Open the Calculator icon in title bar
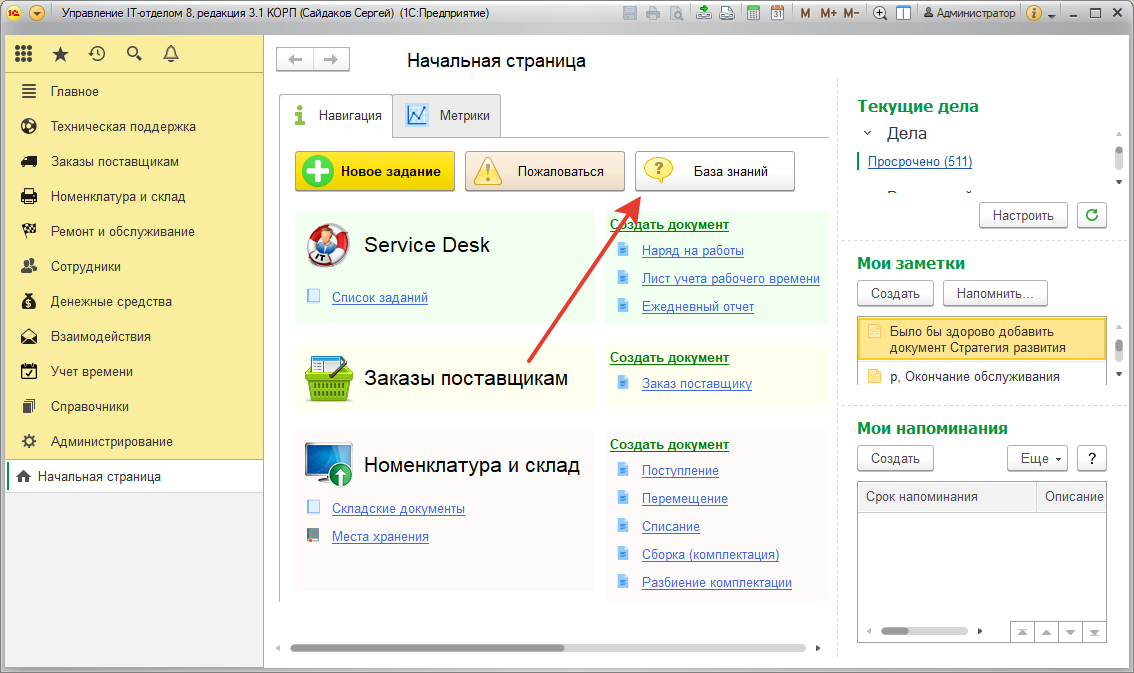This screenshot has height=673, width=1134. [754, 13]
